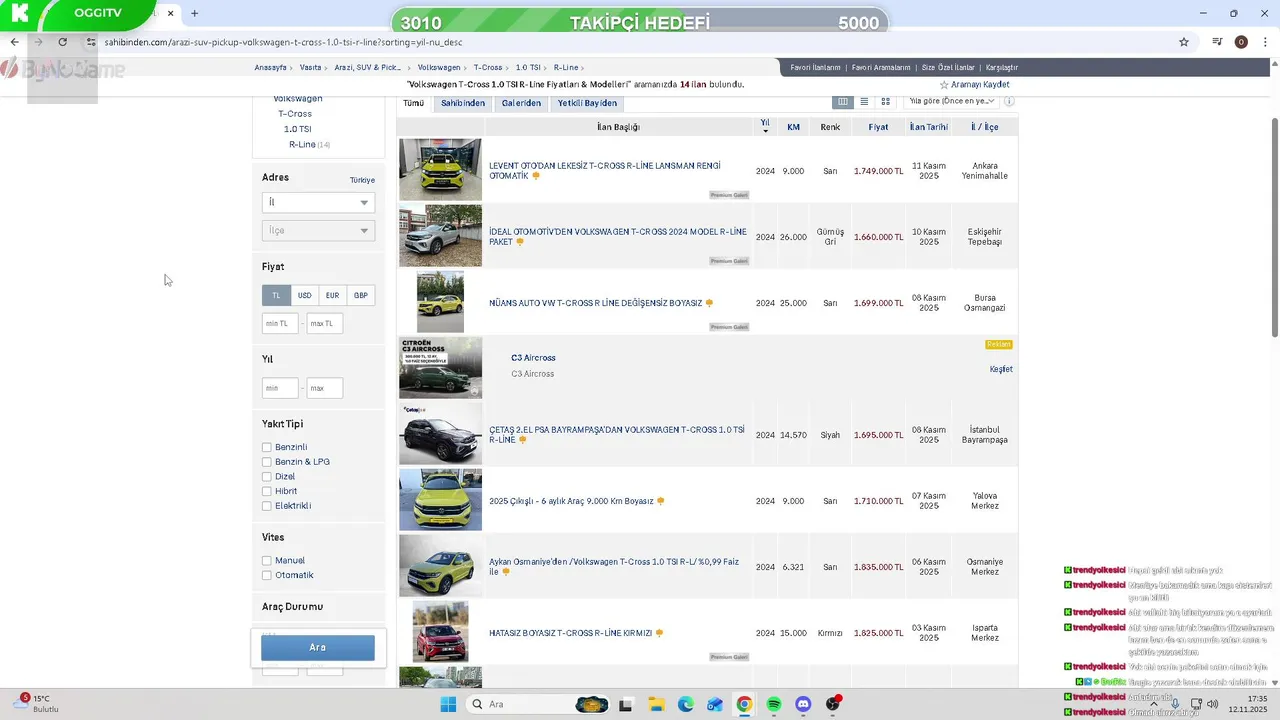Open the İlçe district dropdown
The height and width of the screenshot is (720, 1280).
tap(318, 230)
